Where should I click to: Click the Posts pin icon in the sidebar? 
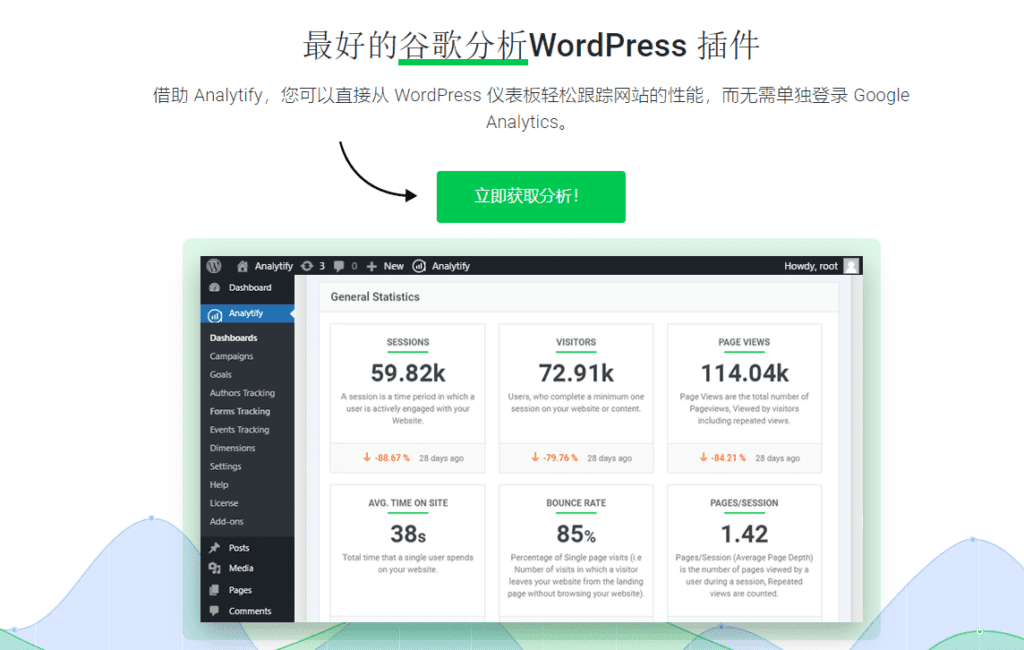pyautogui.click(x=214, y=547)
